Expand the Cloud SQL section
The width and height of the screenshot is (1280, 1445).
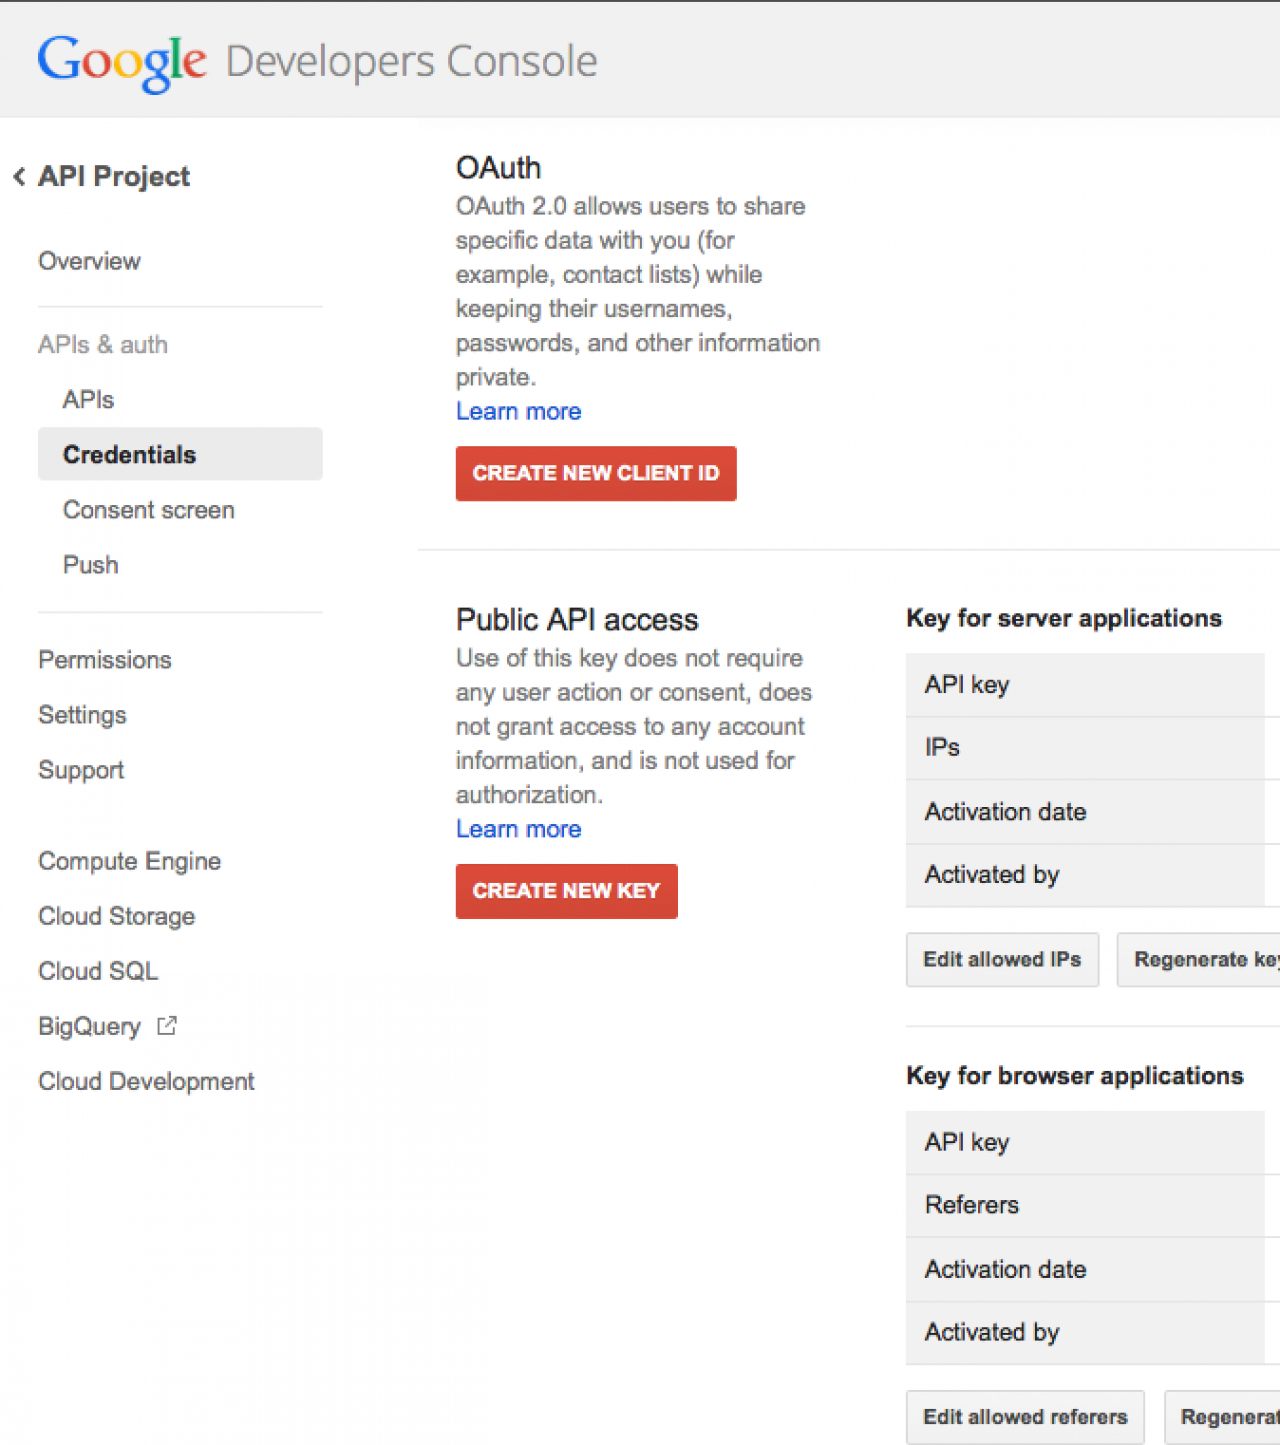click(98, 971)
